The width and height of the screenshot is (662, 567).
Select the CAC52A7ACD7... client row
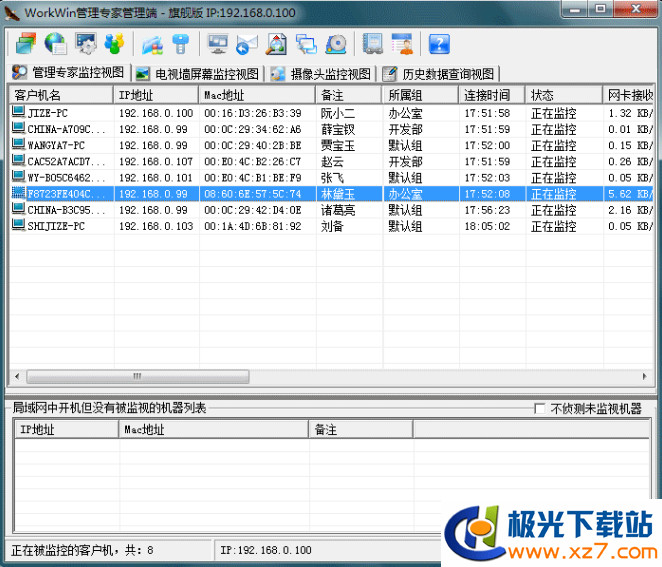331,161
